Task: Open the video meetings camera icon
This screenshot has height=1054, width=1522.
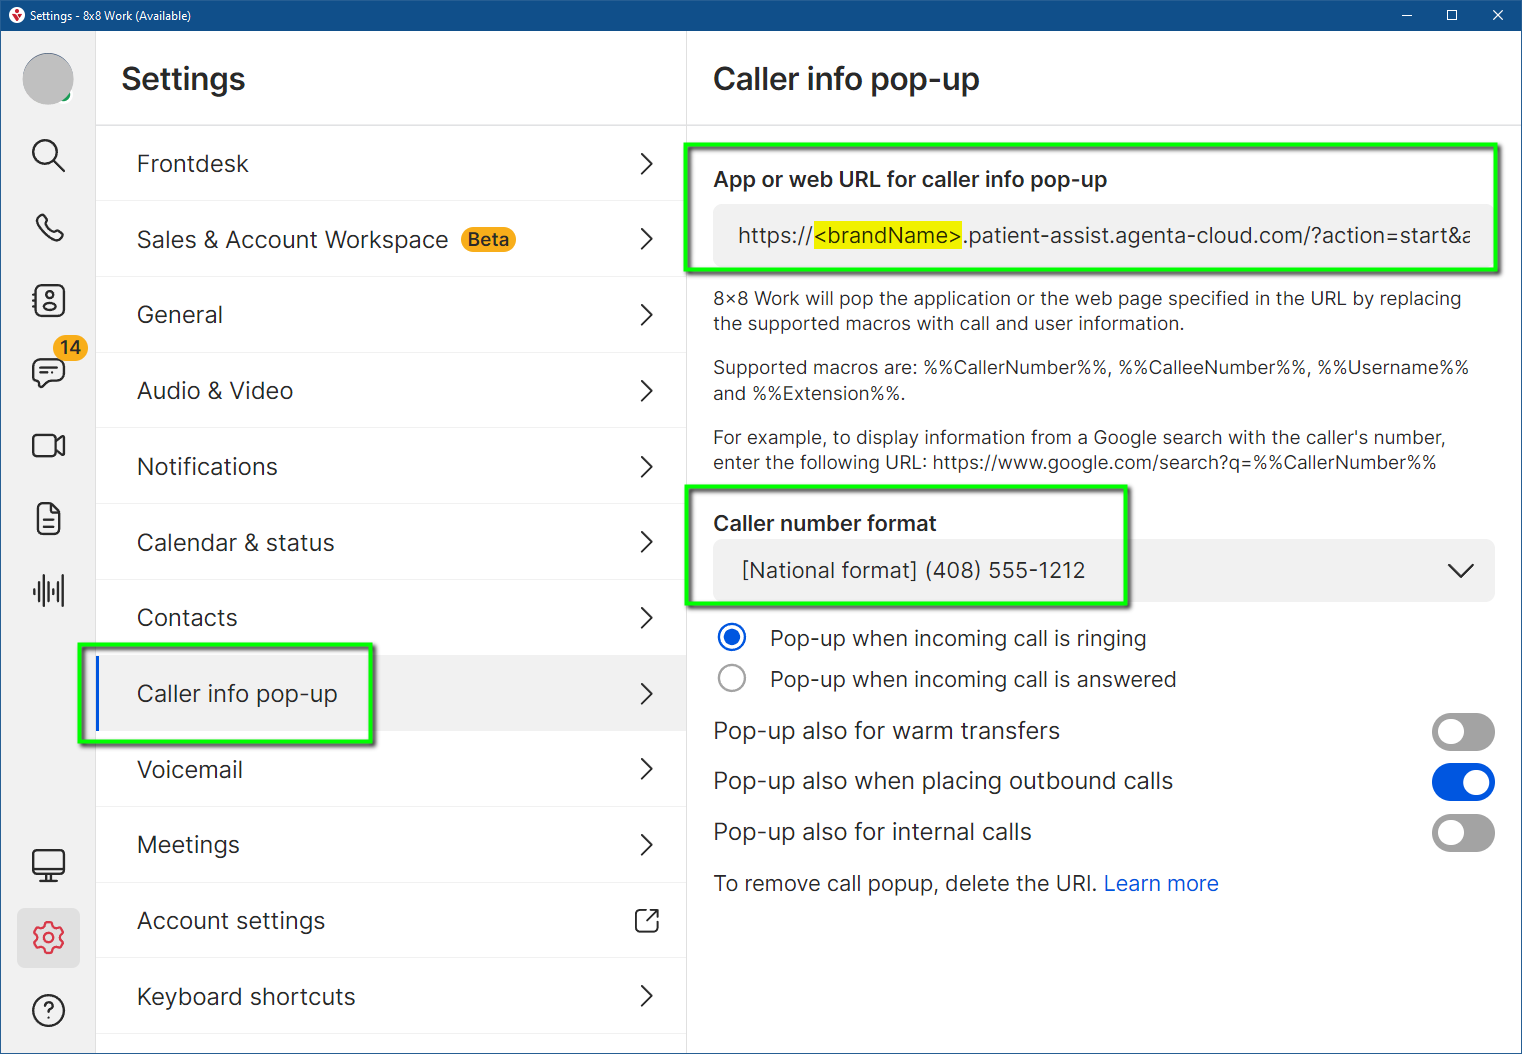Action: point(48,445)
